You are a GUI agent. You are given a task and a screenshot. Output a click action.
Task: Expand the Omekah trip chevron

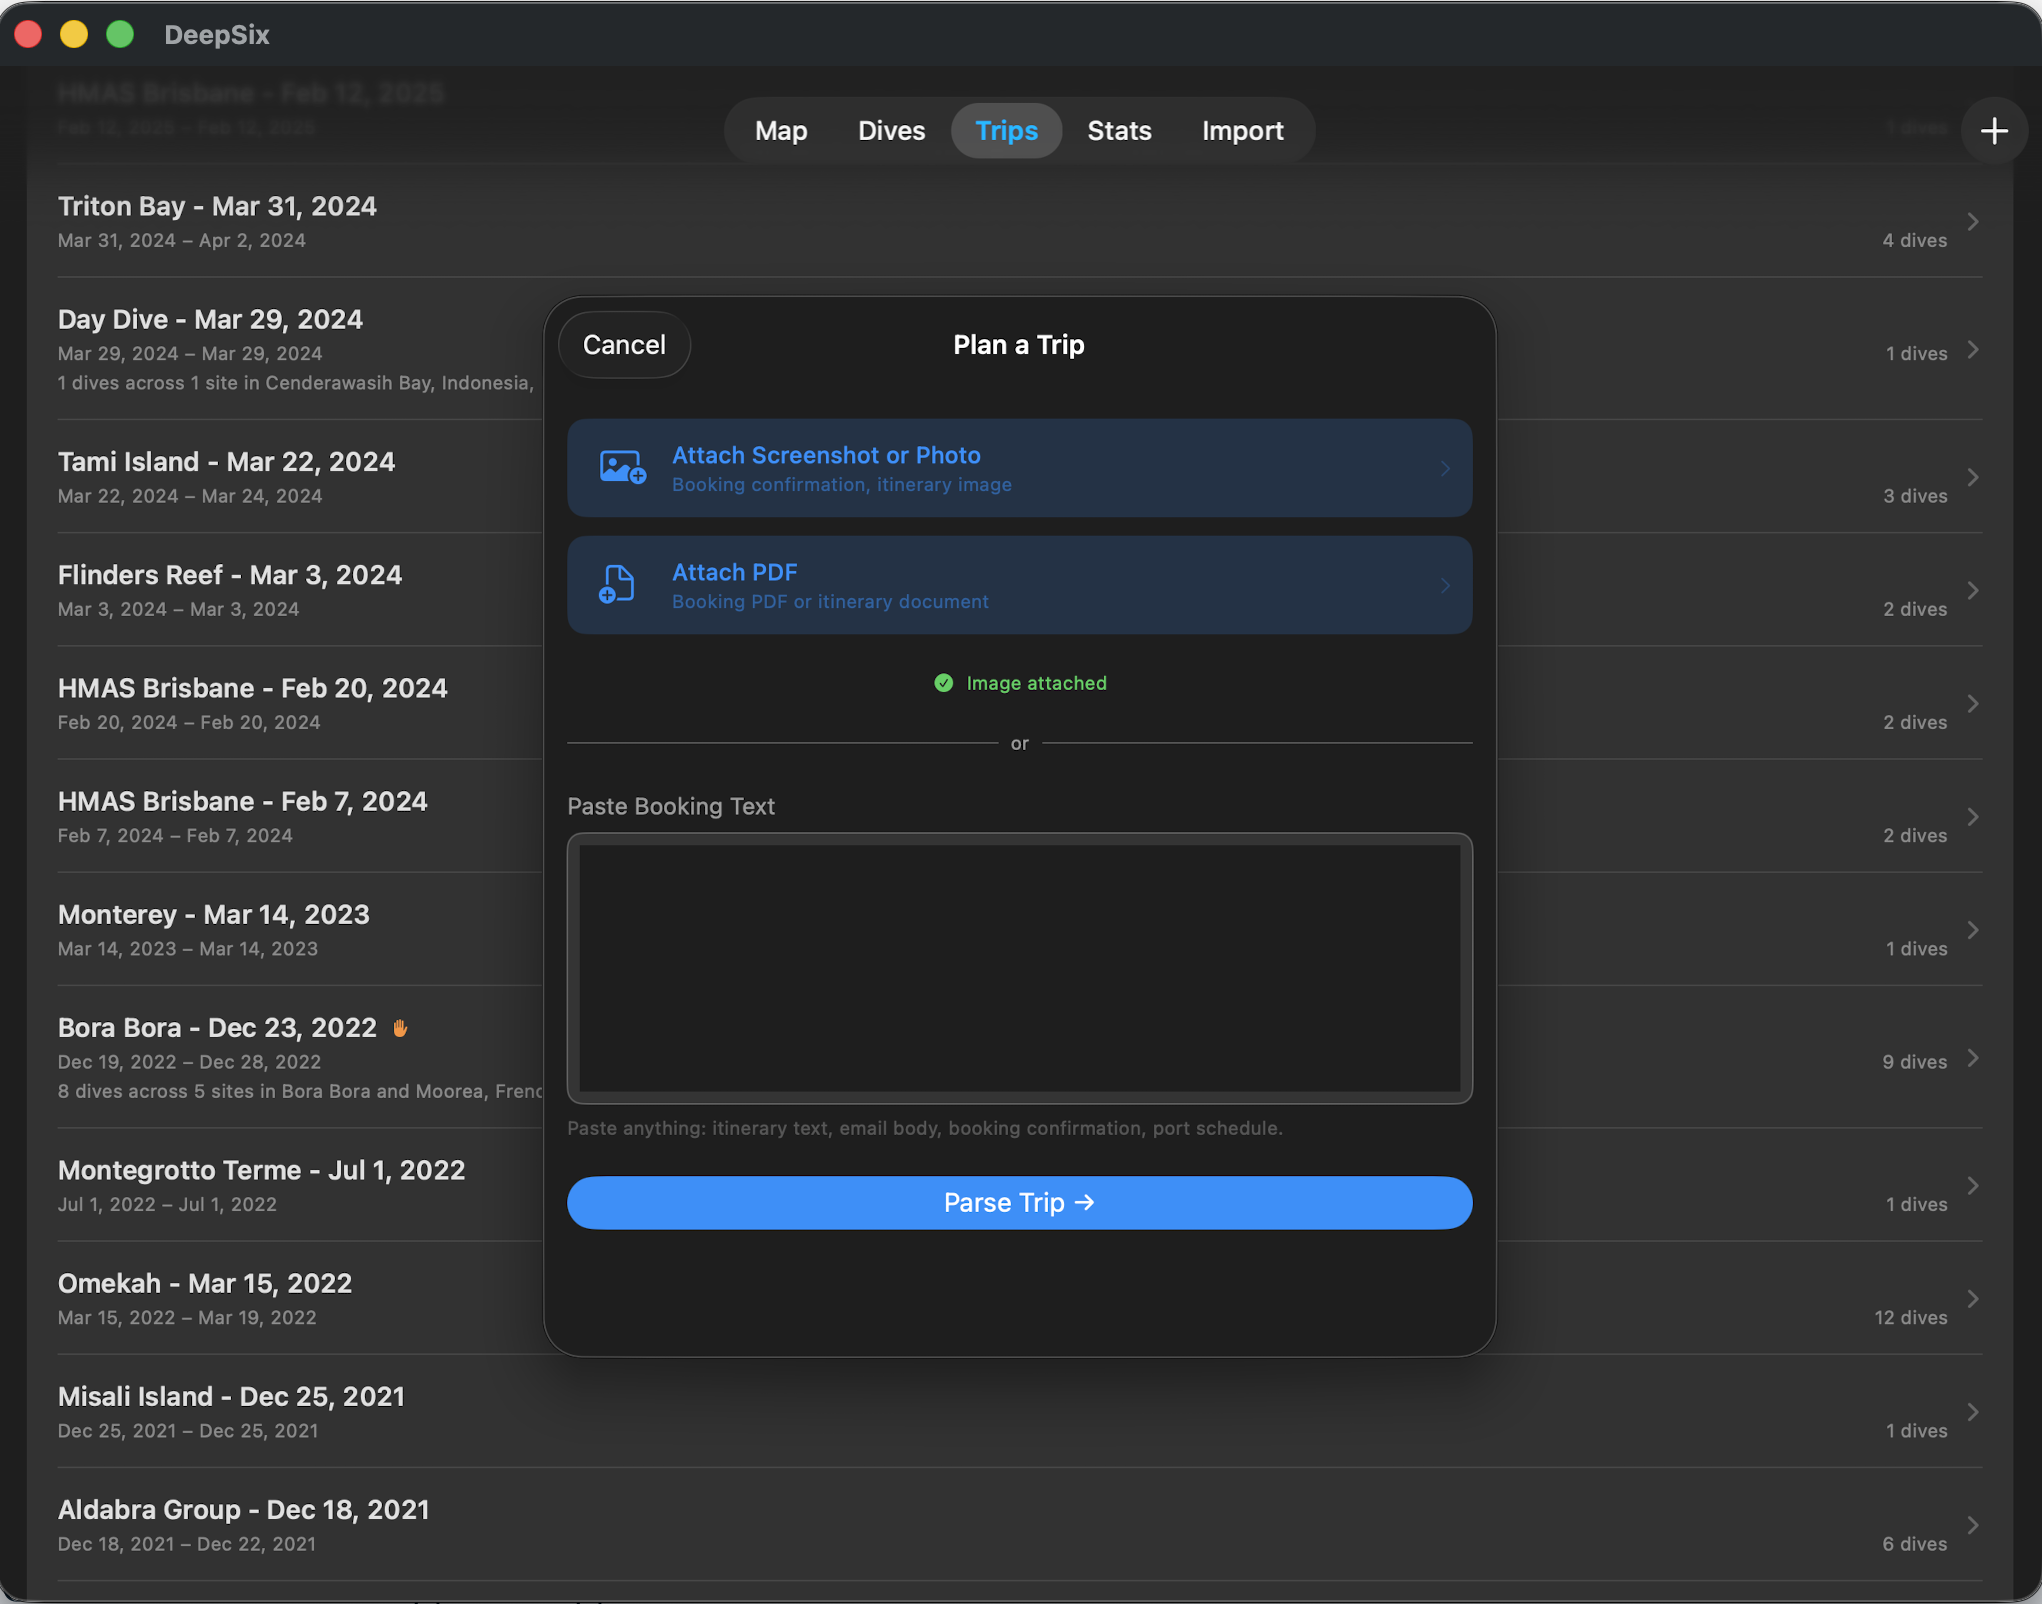click(1972, 1298)
